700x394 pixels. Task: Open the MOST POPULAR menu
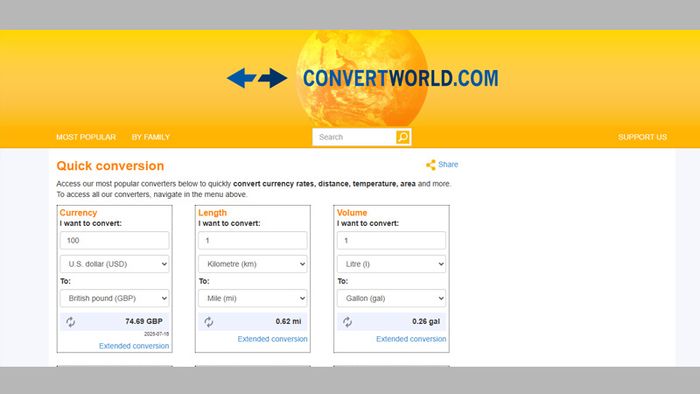pyautogui.click(x=86, y=137)
